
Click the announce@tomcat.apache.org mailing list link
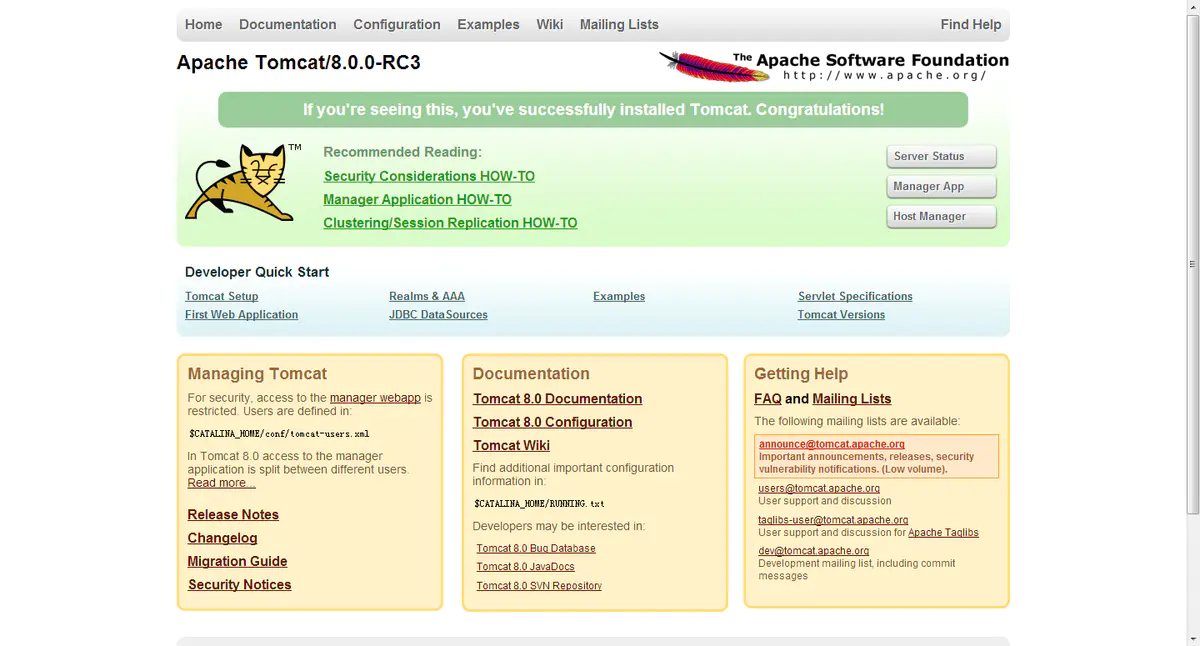(831, 444)
